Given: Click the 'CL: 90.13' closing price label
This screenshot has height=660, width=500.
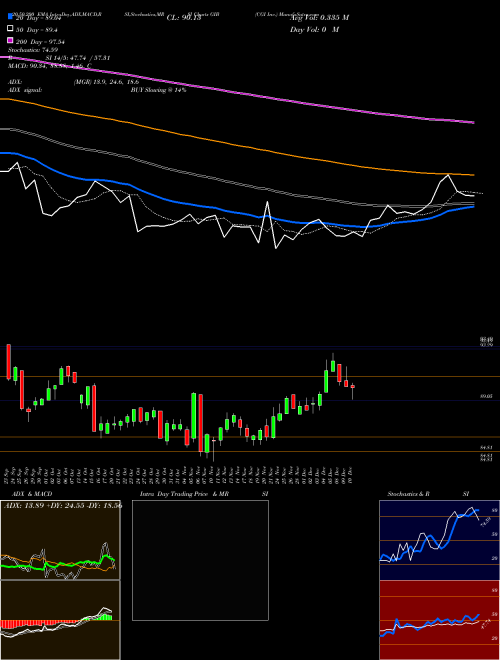Looking at the screenshot, I should (x=184, y=18).
